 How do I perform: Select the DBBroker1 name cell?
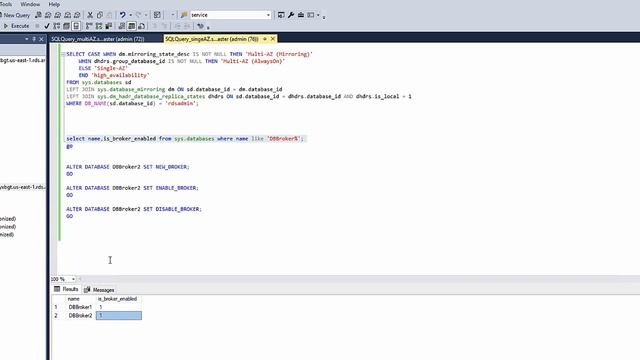tap(80, 307)
